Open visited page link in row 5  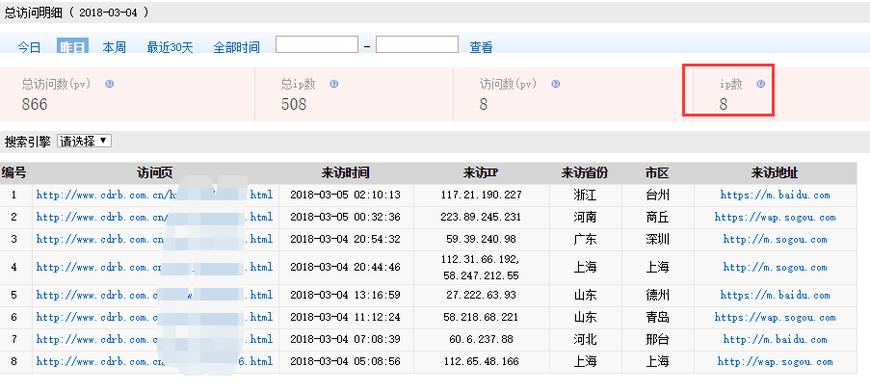coord(154,295)
